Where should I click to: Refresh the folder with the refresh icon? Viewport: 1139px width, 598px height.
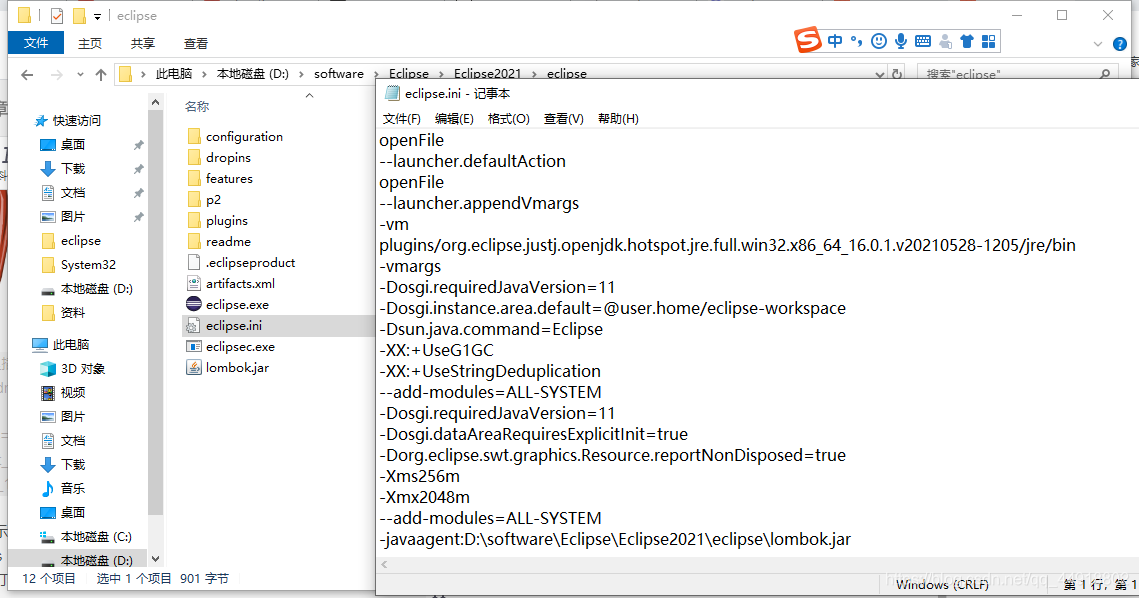point(896,73)
